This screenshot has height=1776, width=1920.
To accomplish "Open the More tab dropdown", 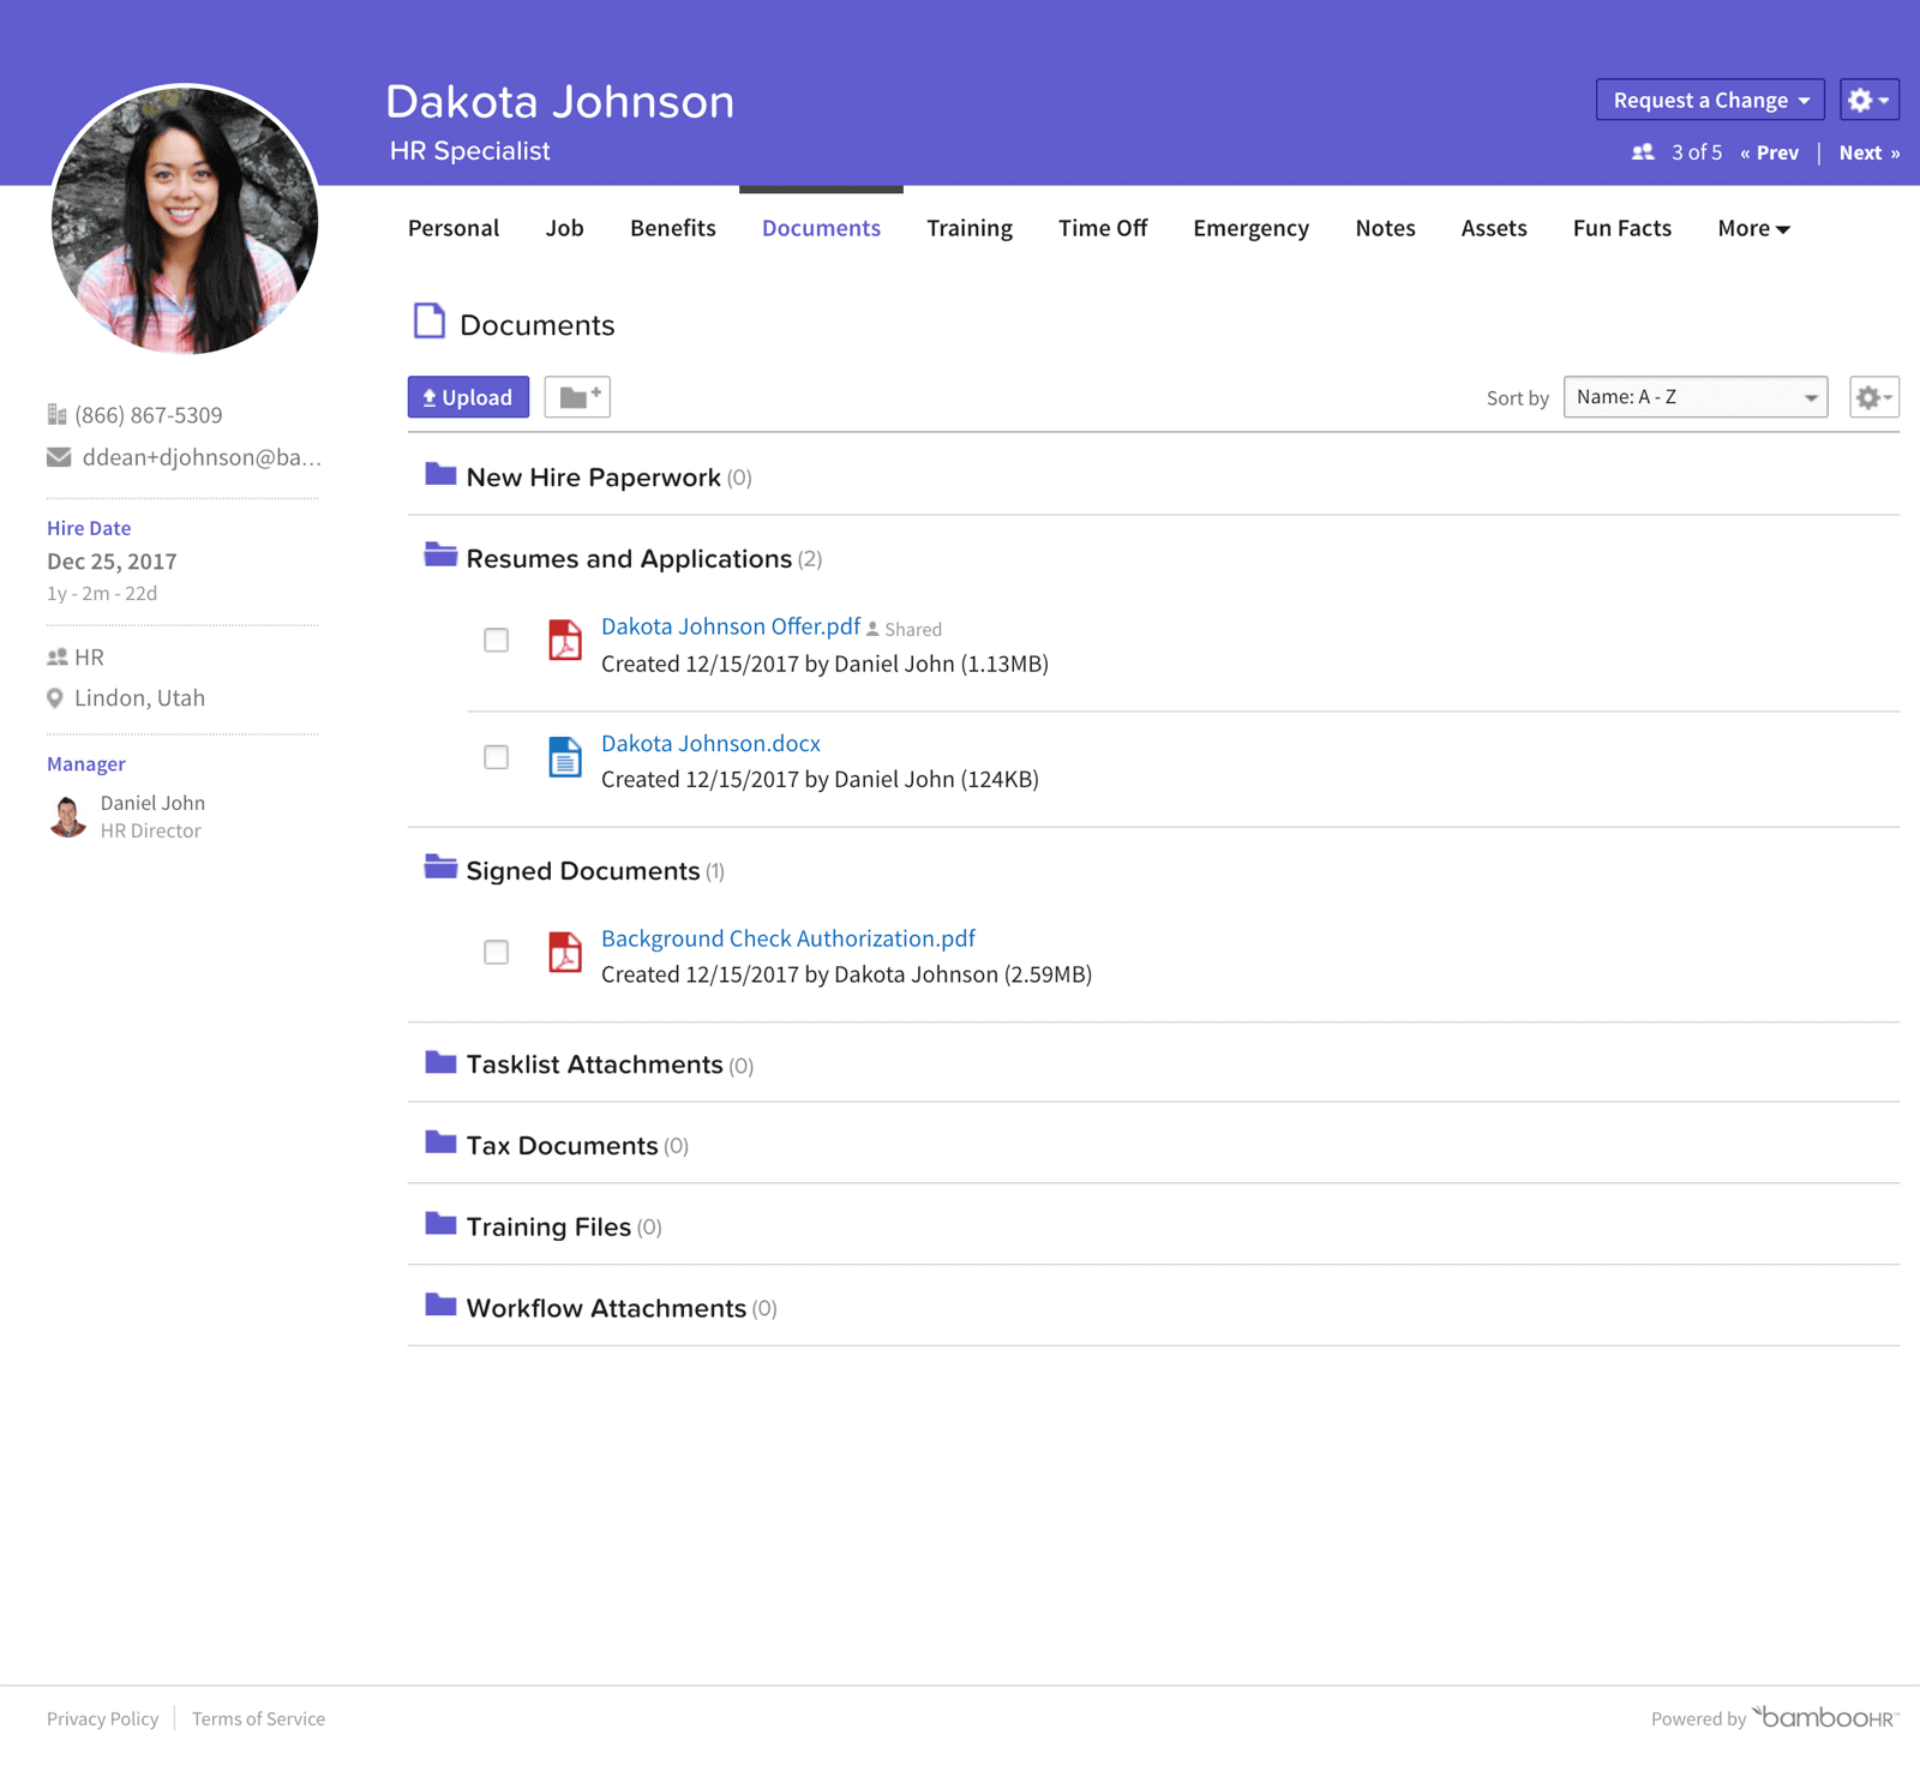I will tap(1753, 228).
